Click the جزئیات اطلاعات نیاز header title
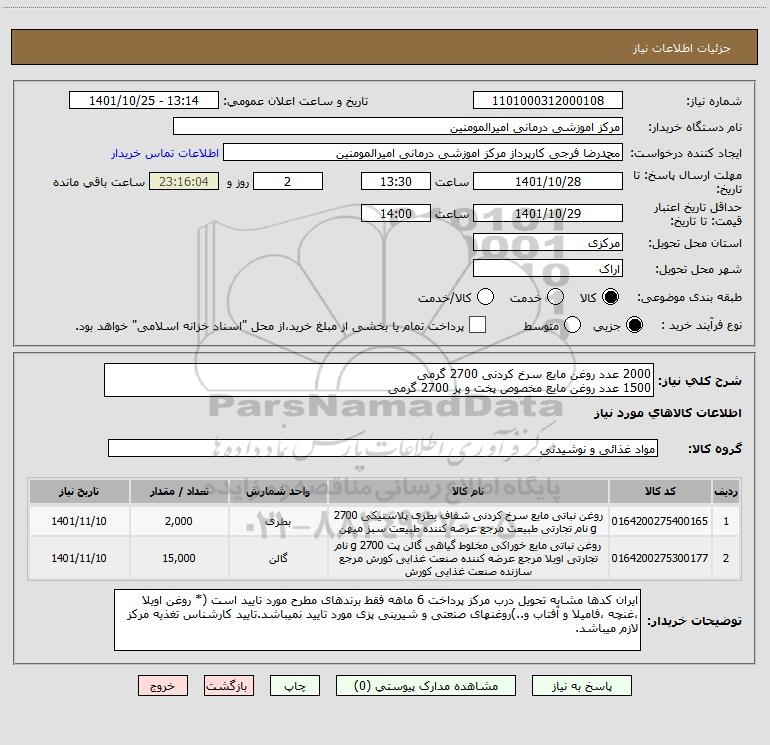This screenshot has height=745, width=770. pyautogui.click(x=682, y=48)
